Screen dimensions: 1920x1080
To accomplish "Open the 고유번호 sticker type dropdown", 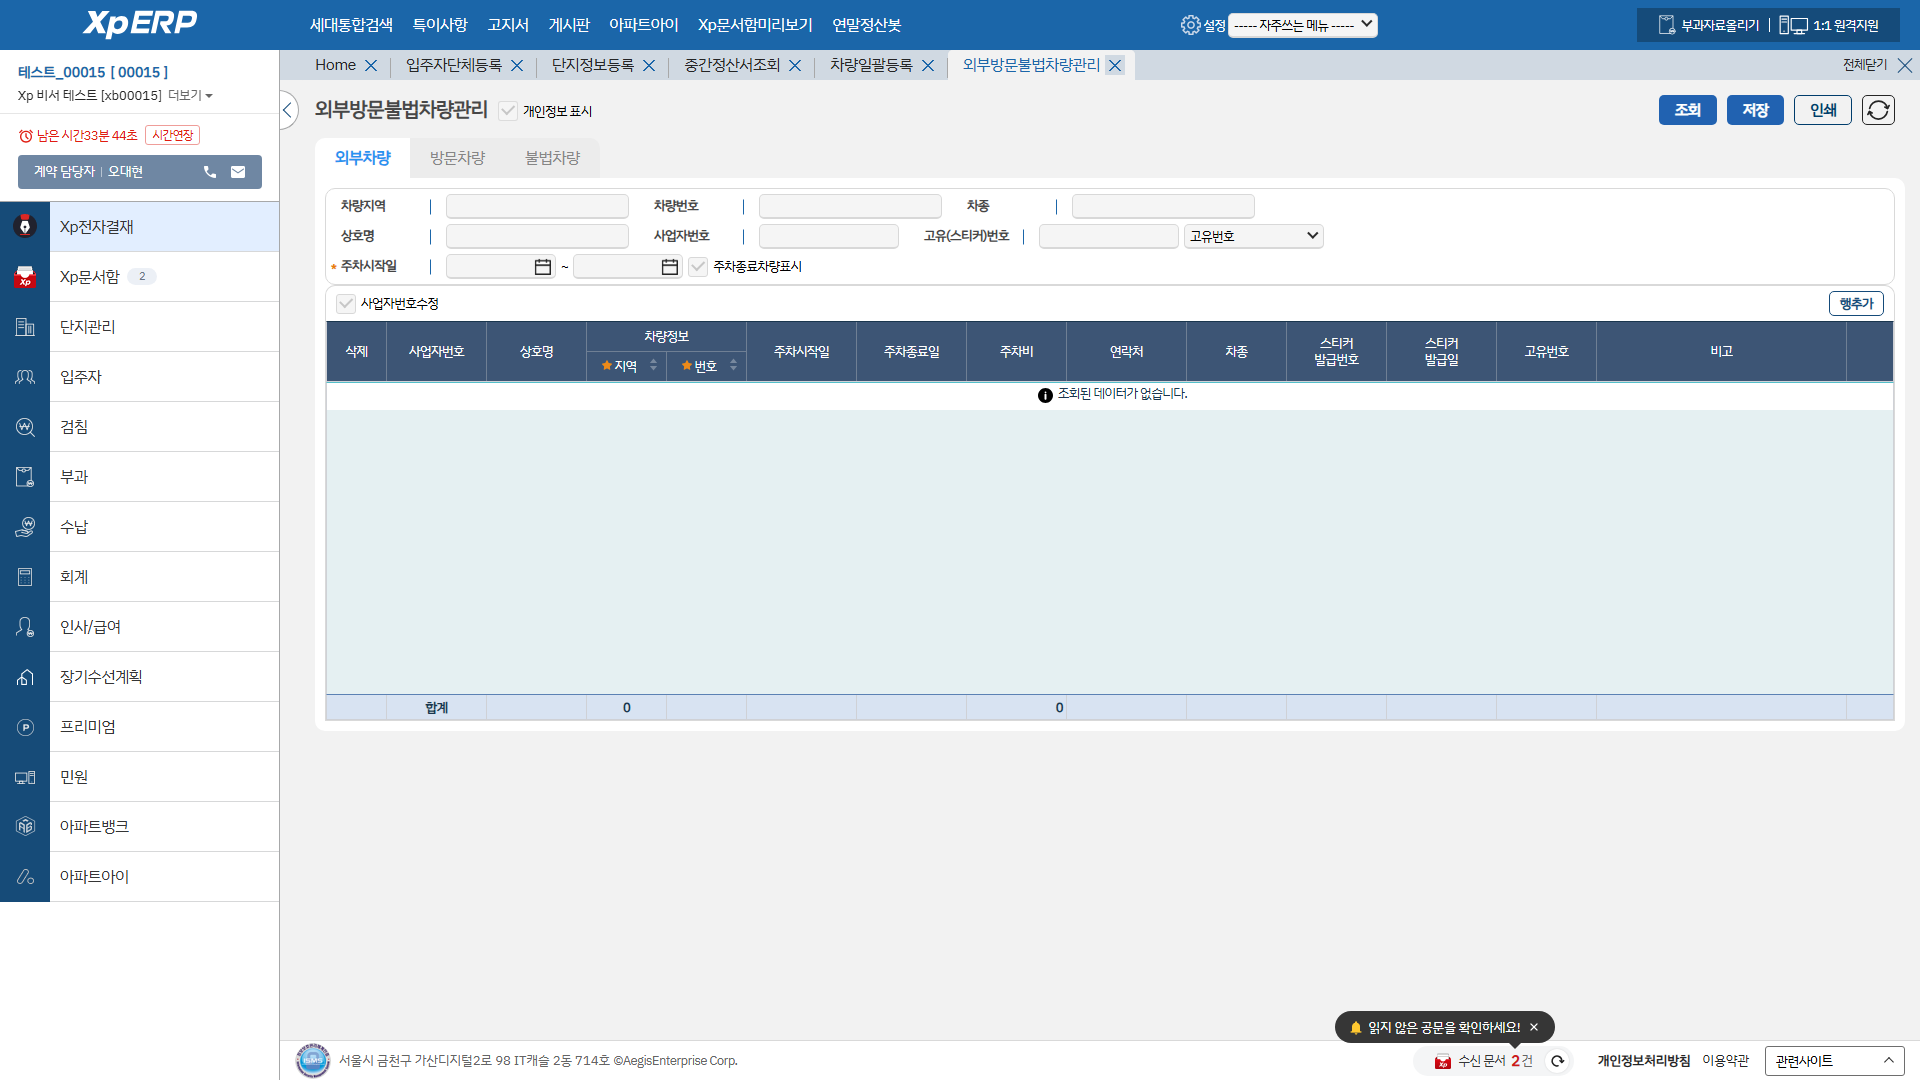I will coord(1253,236).
